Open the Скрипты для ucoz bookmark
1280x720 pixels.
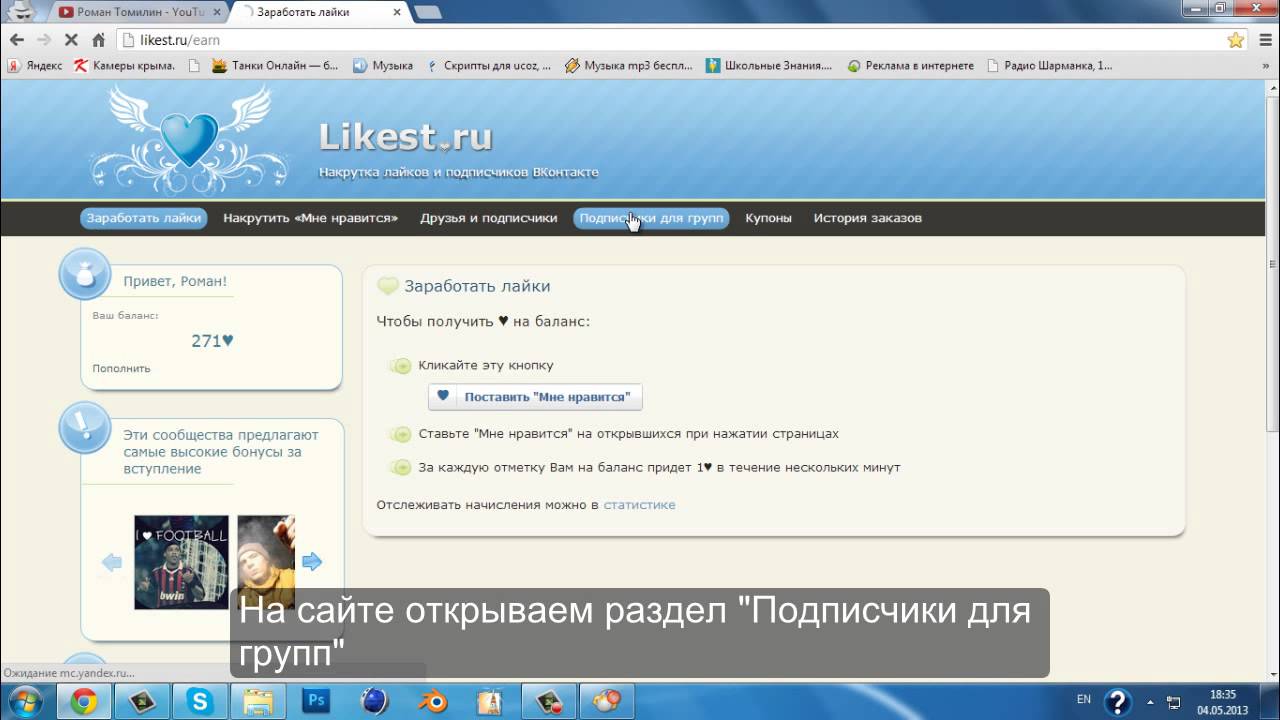point(488,66)
